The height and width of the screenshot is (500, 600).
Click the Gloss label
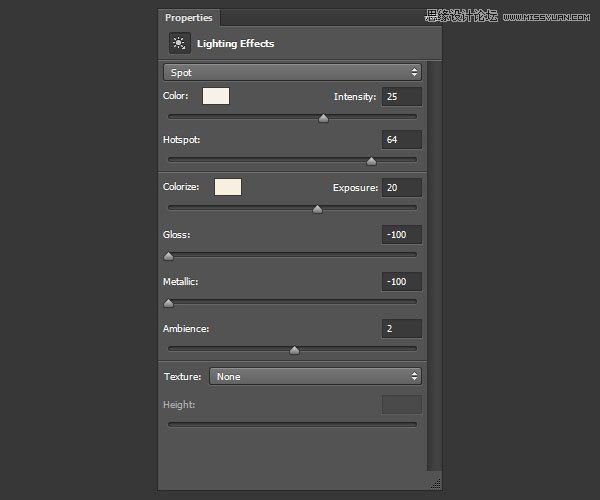point(176,235)
